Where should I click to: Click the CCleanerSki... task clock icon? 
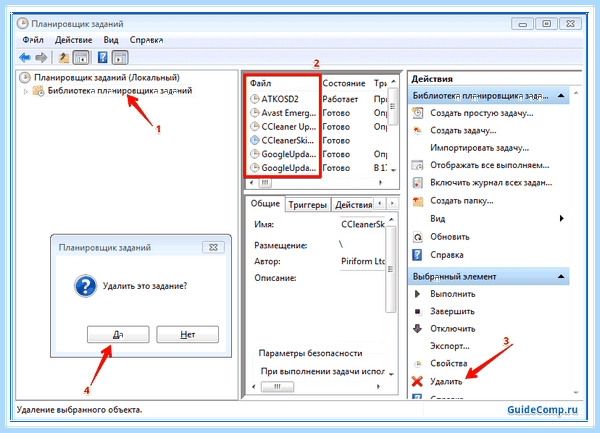tap(254, 140)
